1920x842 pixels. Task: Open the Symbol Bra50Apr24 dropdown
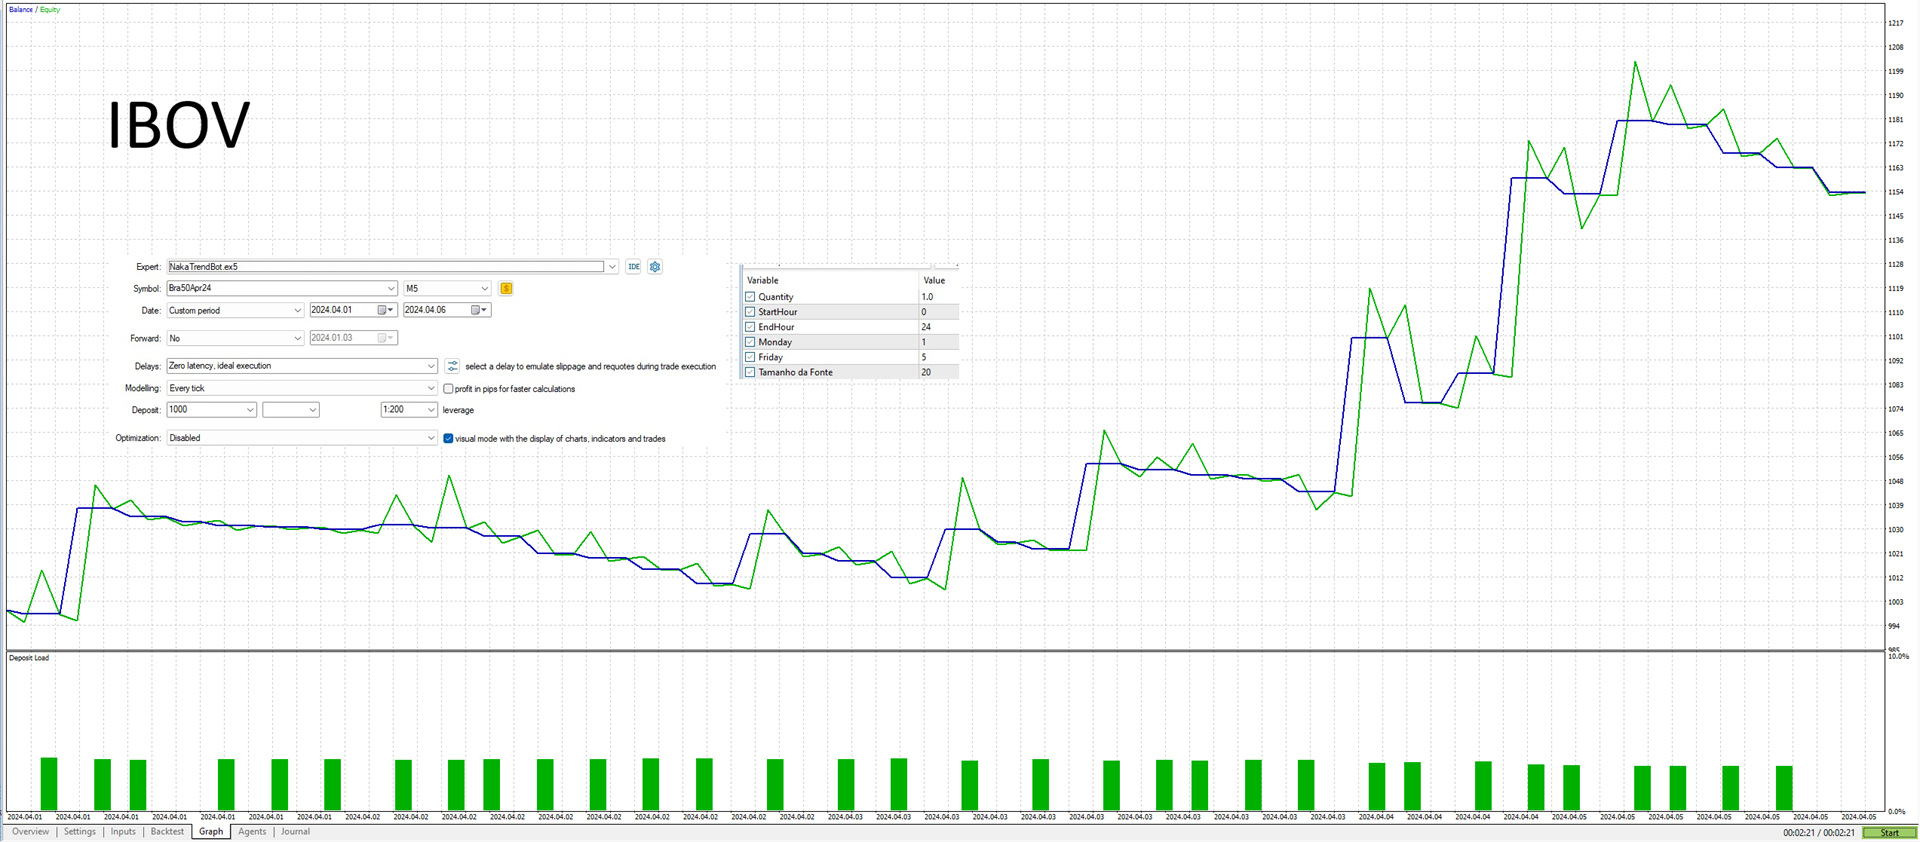point(282,288)
